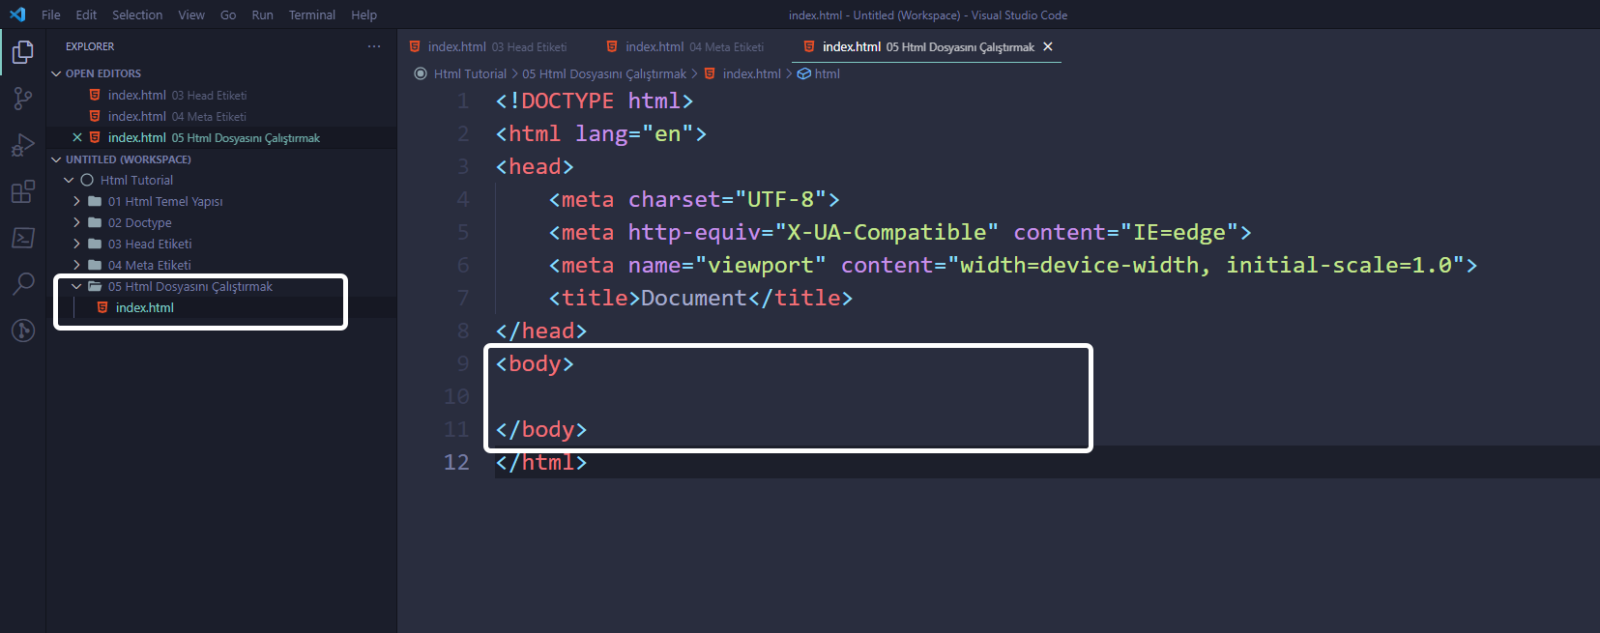Switch to index.html 03 Head Etiketi tab

coord(489,47)
